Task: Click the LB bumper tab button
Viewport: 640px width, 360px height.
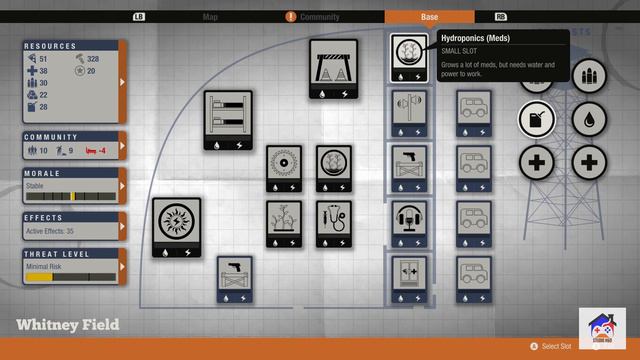Action: click(139, 17)
